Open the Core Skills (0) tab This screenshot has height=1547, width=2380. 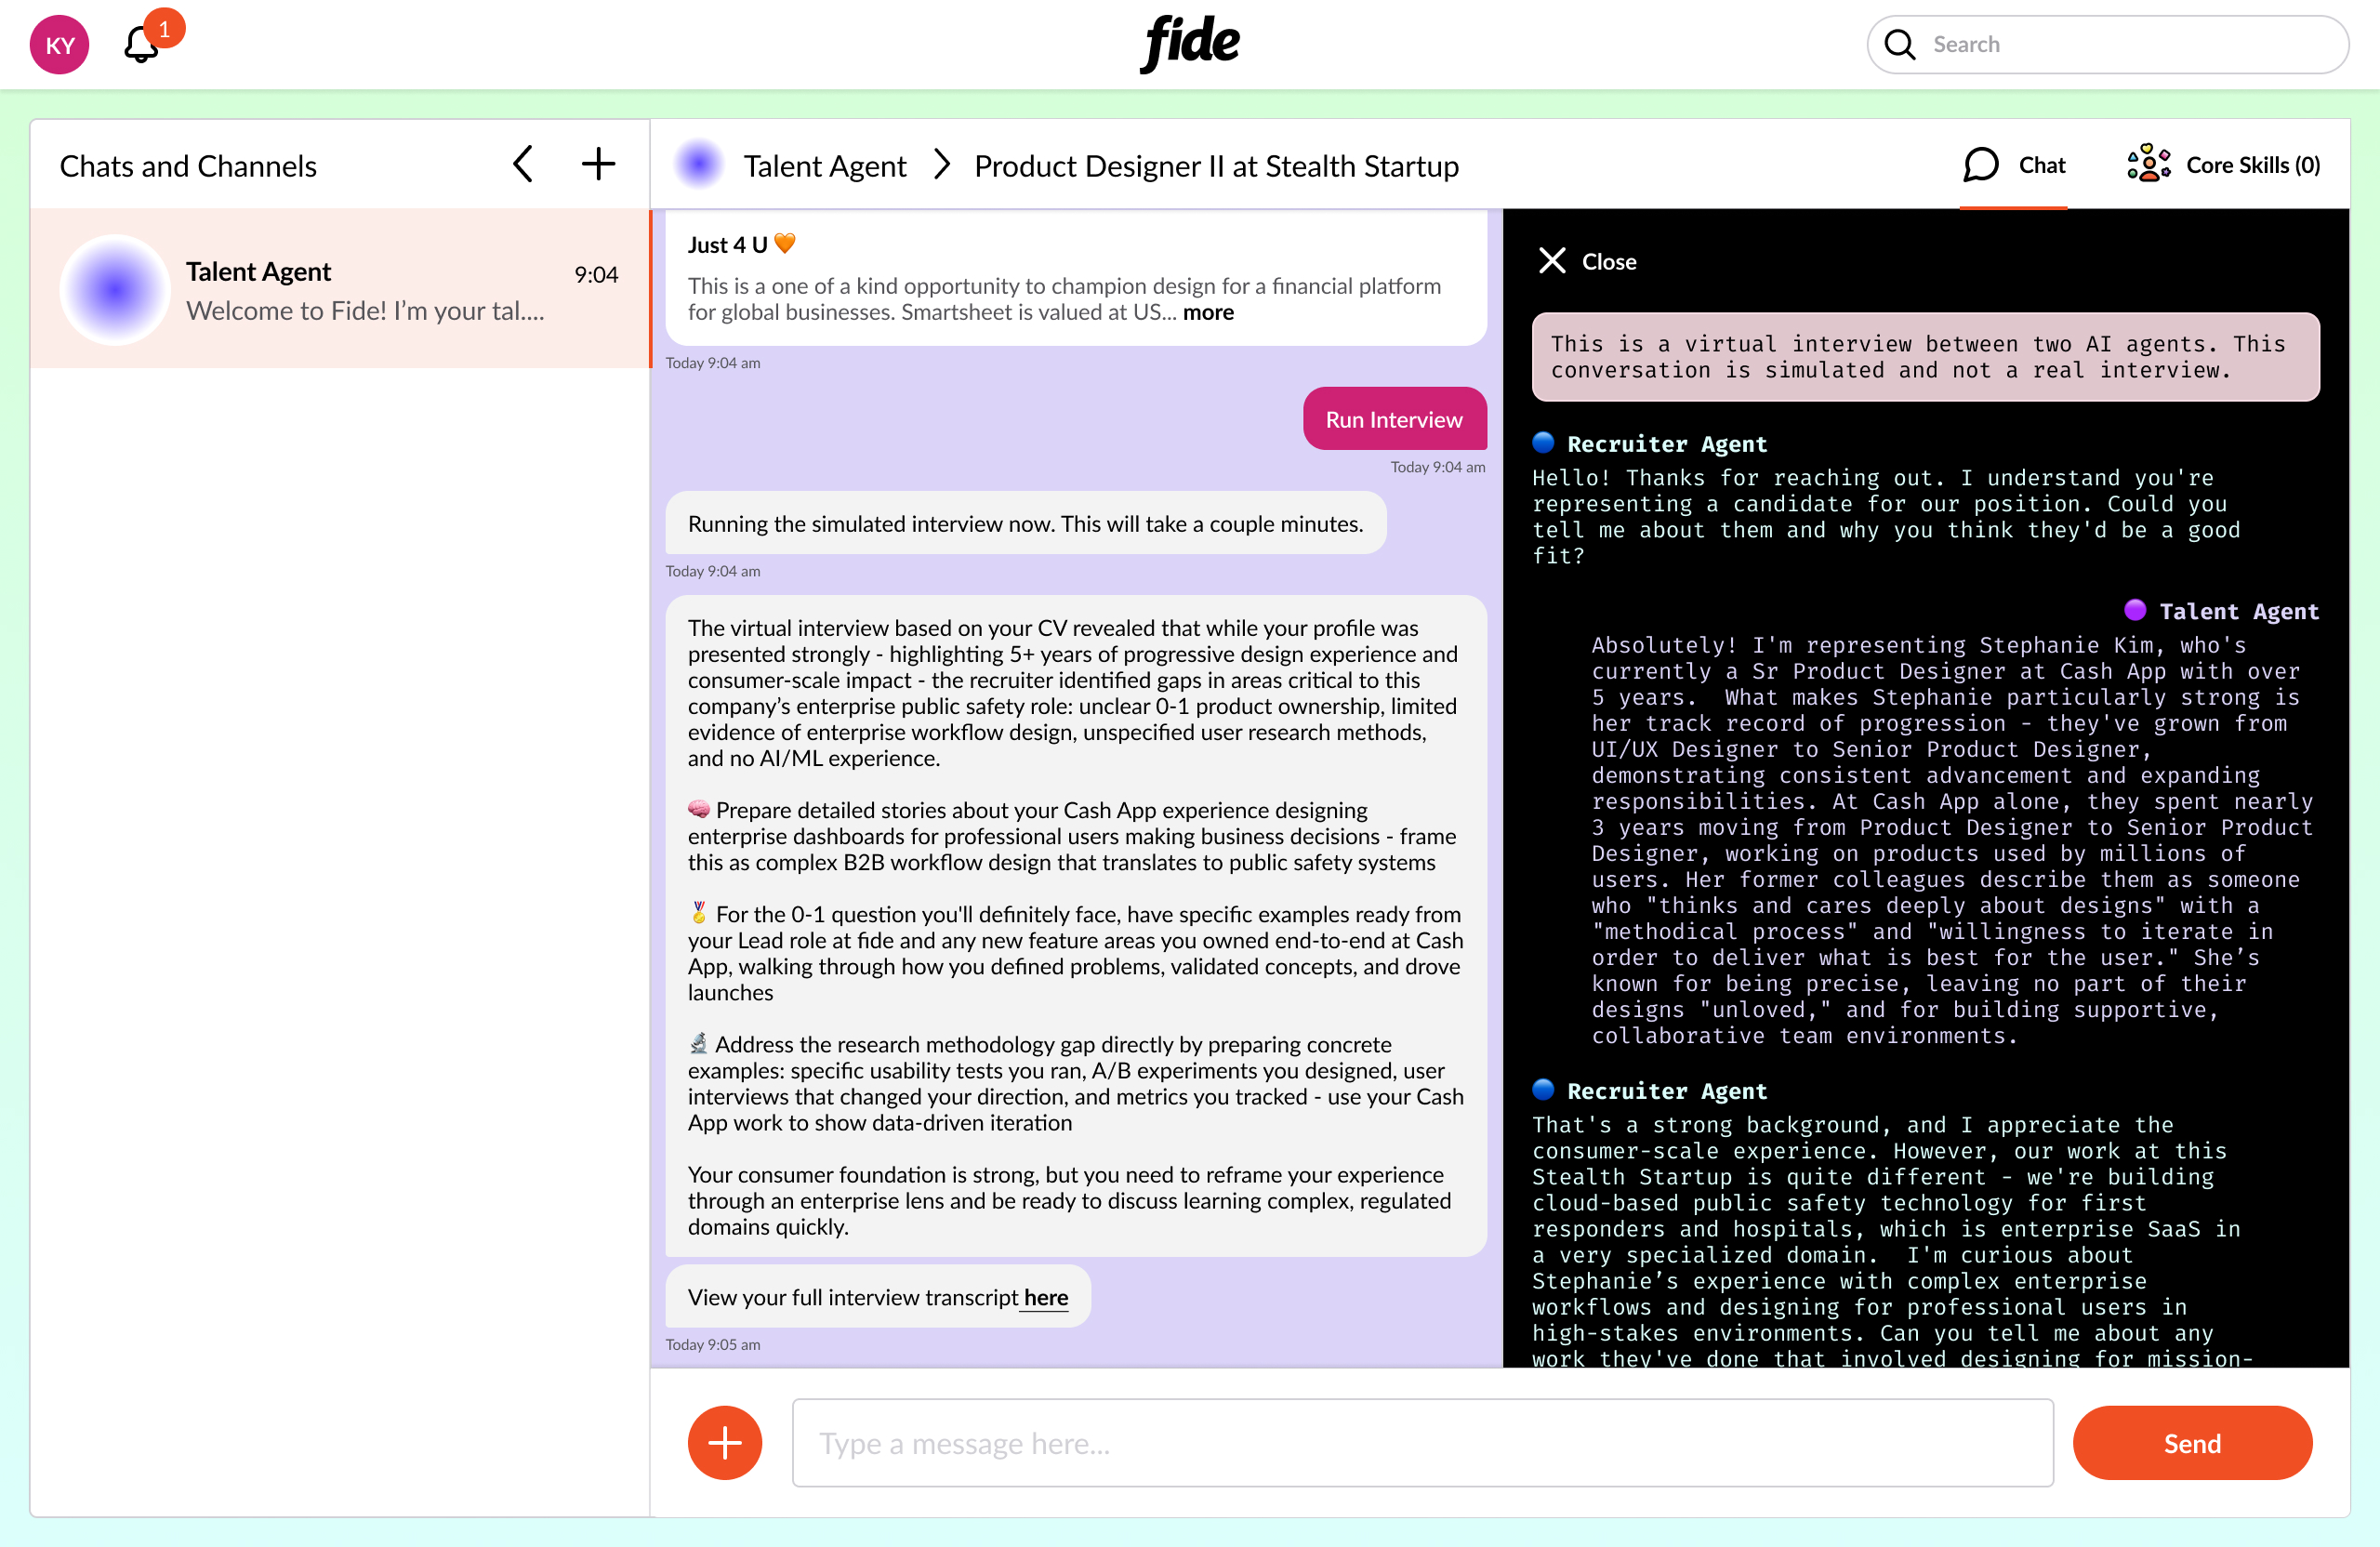pos(2222,164)
